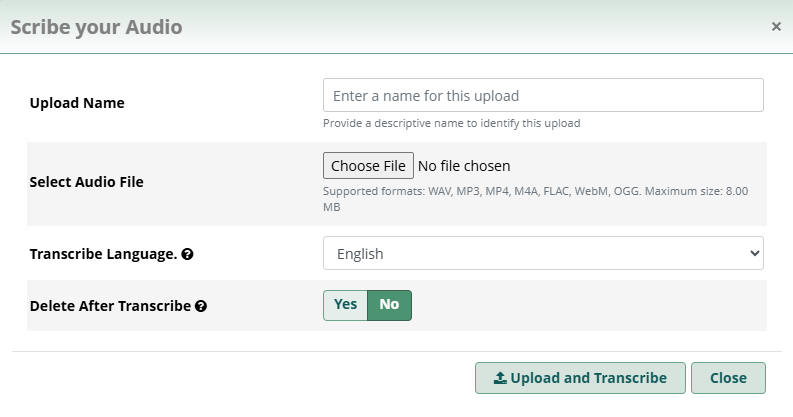Screen dimensions: 793x417
Task: Click the upload arrow icon in the Upload button
Action: [x=500, y=378]
